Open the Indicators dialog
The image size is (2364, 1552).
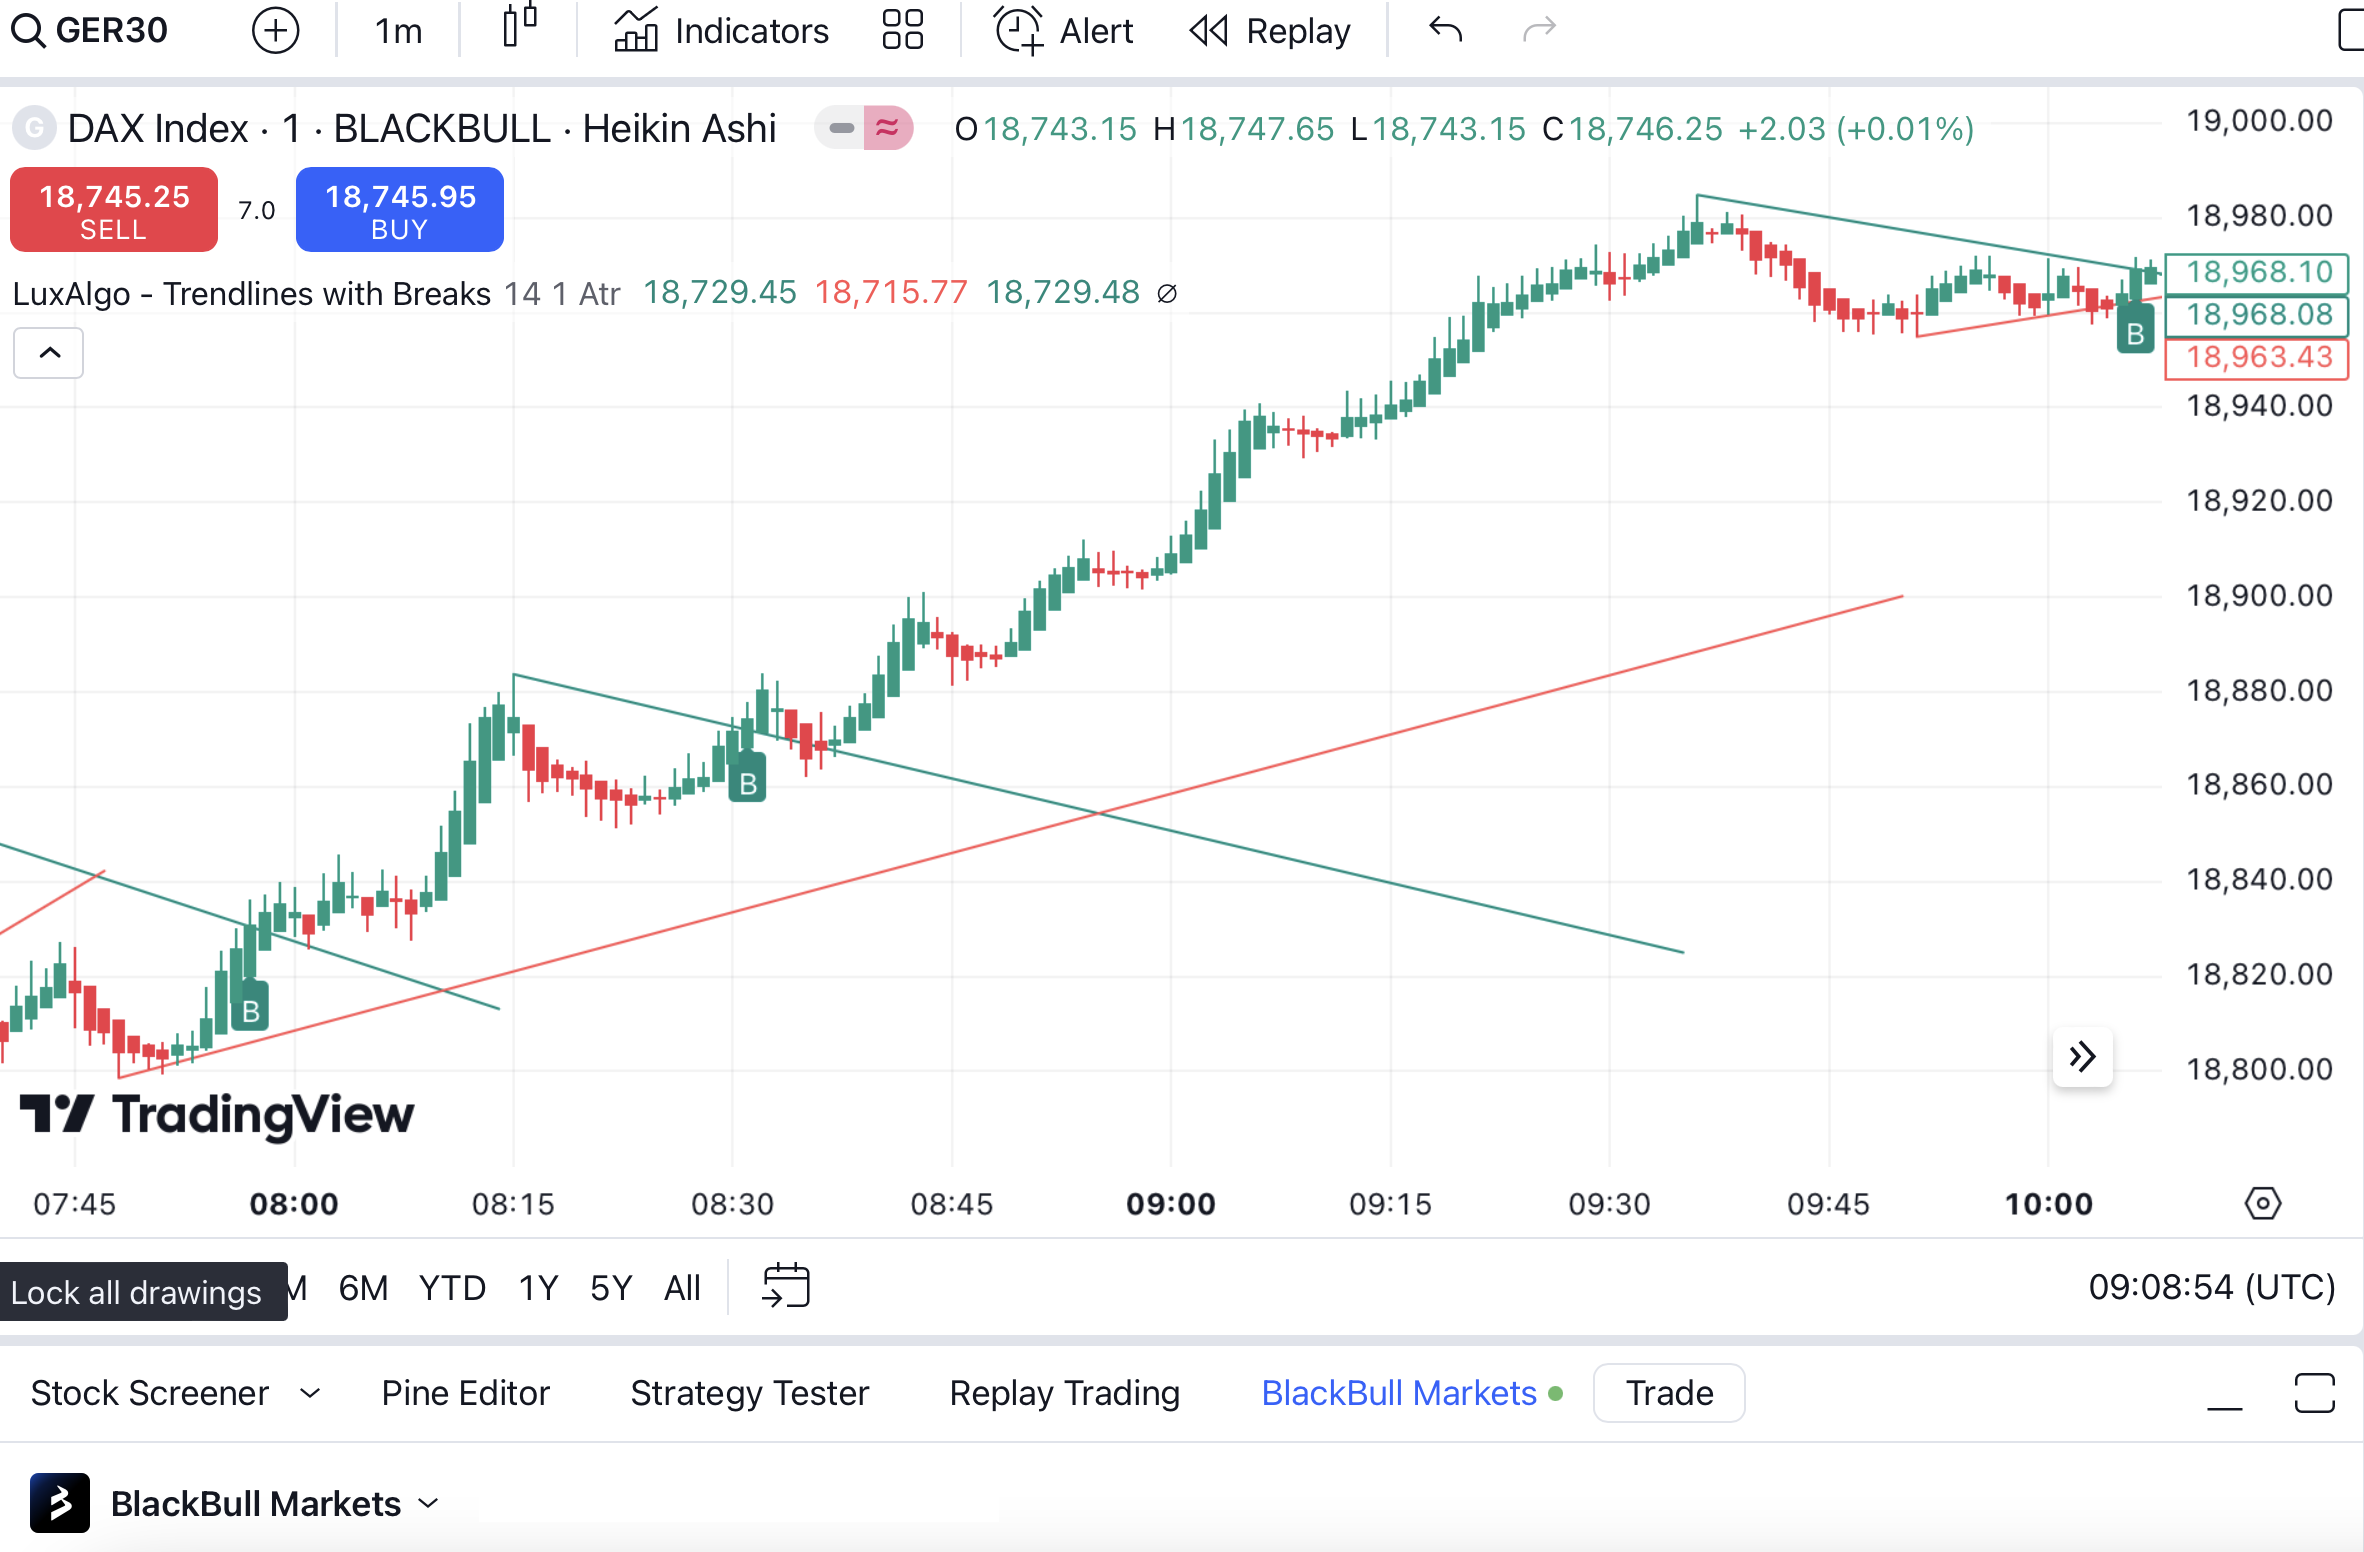[x=721, y=31]
